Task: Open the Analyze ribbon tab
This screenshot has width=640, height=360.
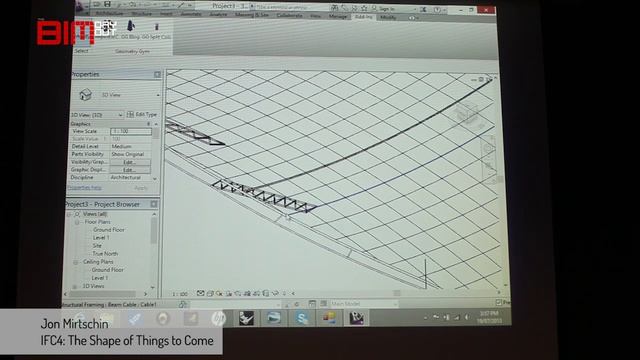Action: 218,15
